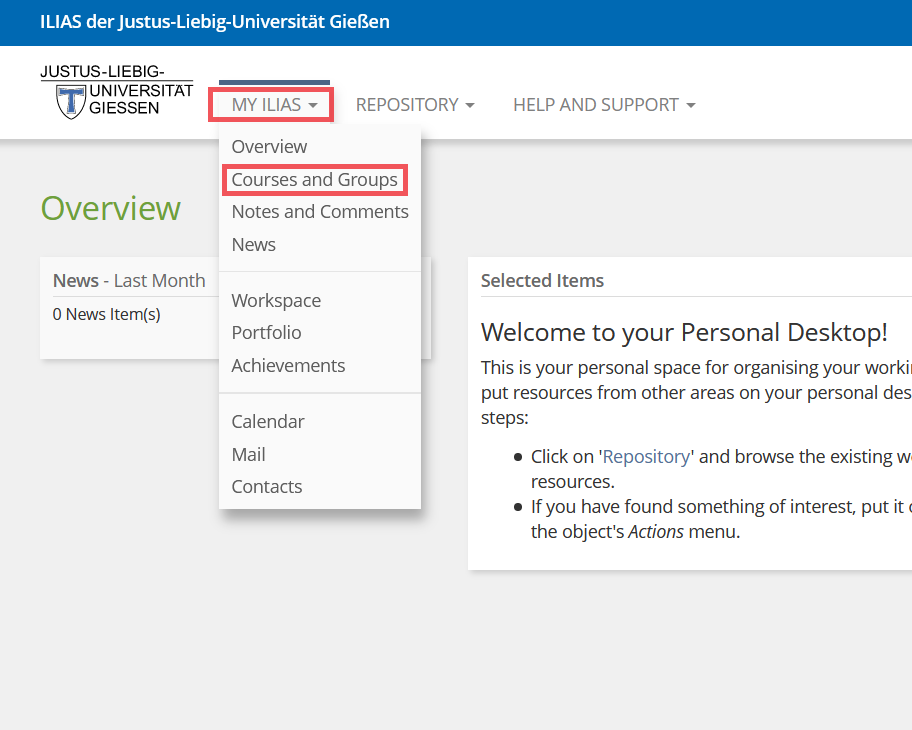Screen dimensions: 912x730
Task: Select News entry in the dropdown menu
Action: (x=253, y=245)
